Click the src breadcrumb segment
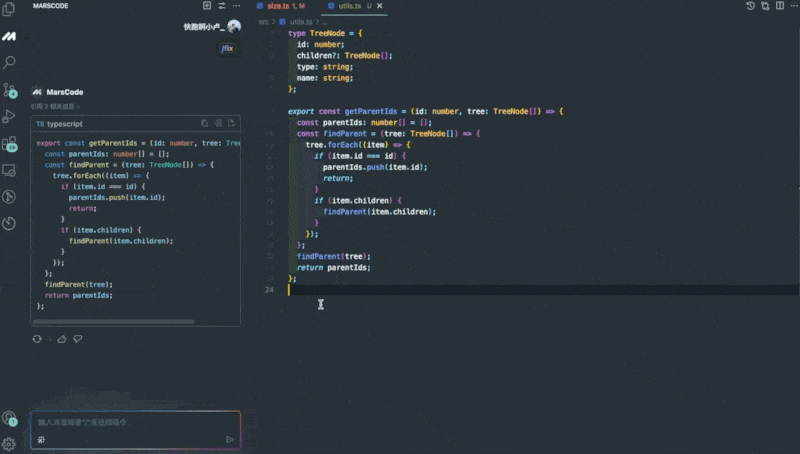800x454 pixels. click(x=263, y=21)
